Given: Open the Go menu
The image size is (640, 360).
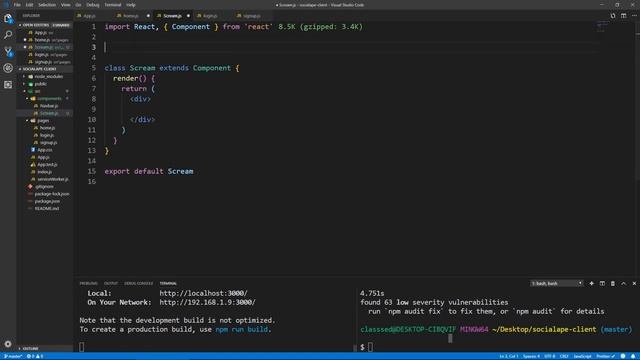Looking at the screenshot, I should click(78, 5).
